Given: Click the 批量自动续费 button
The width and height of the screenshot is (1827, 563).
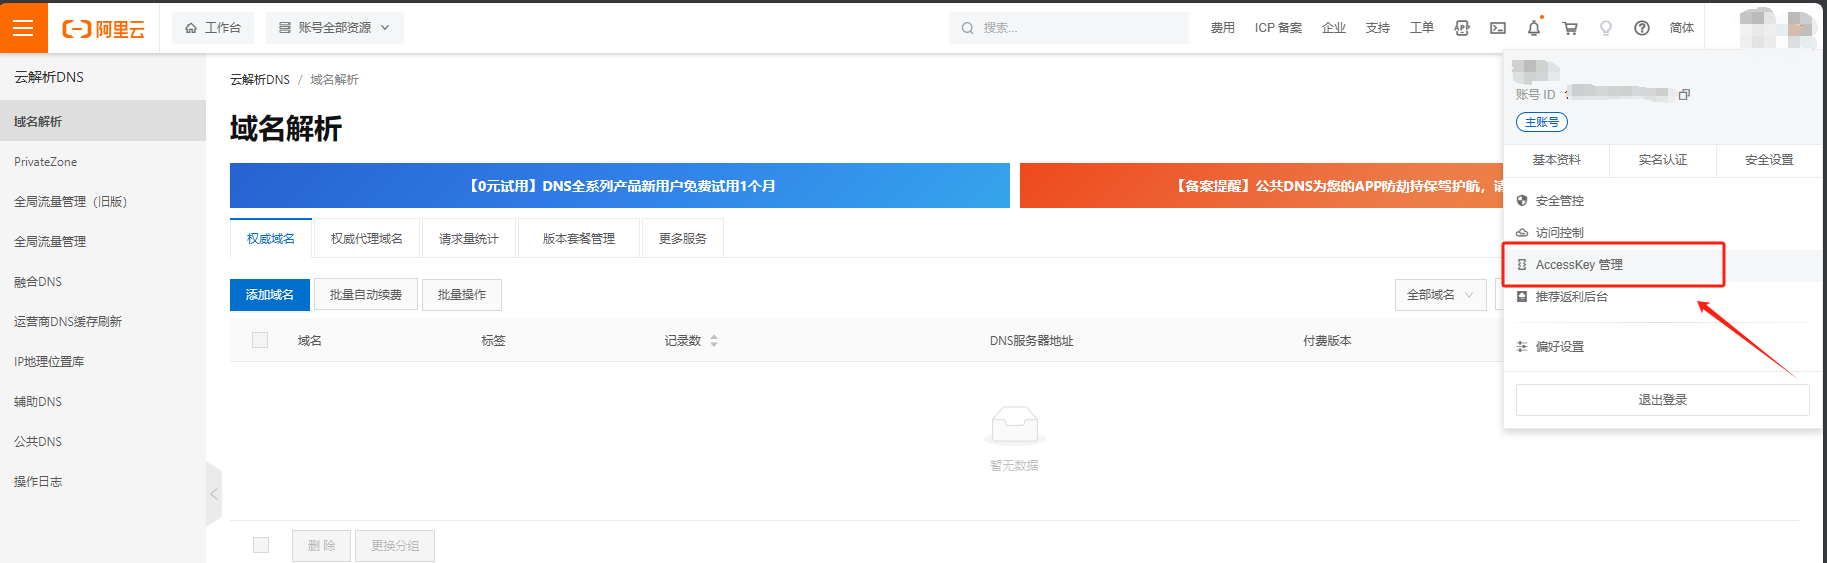Looking at the screenshot, I should (x=366, y=295).
